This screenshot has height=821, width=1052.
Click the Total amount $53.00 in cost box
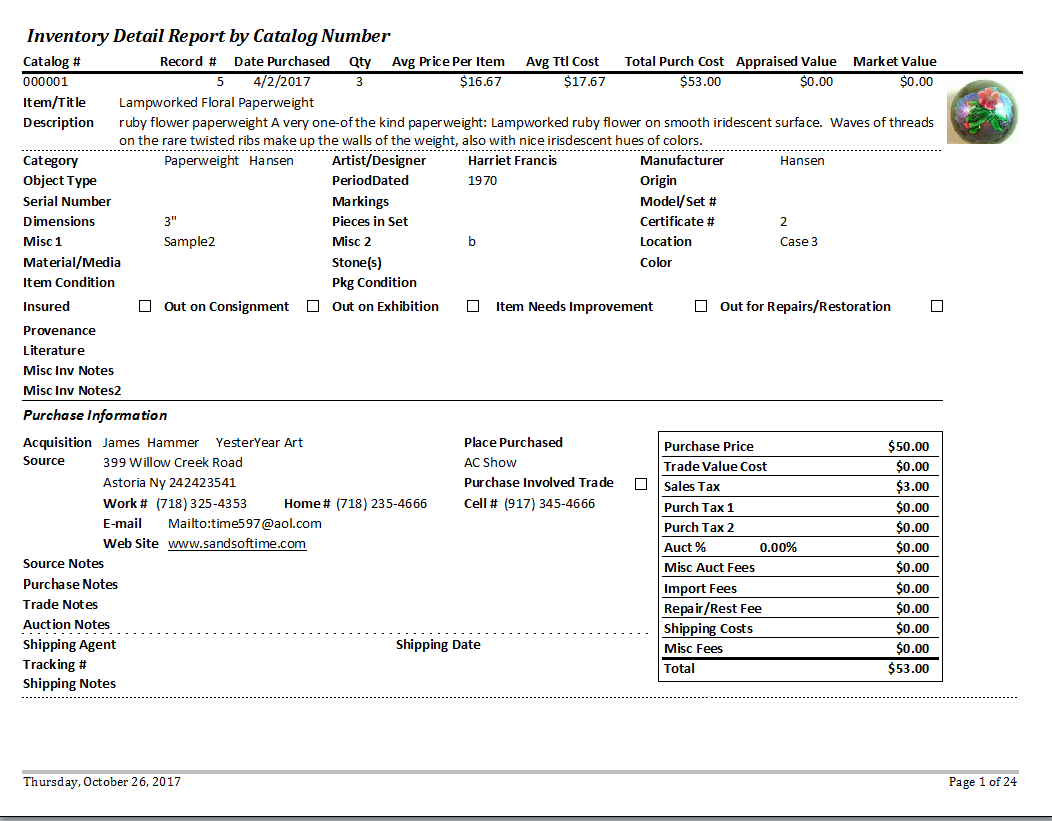[x=908, y=669]
